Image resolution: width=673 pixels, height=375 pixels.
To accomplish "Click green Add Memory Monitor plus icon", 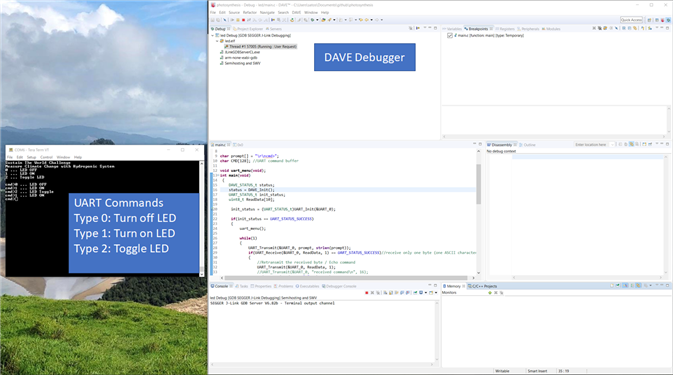I will [490, 293].
